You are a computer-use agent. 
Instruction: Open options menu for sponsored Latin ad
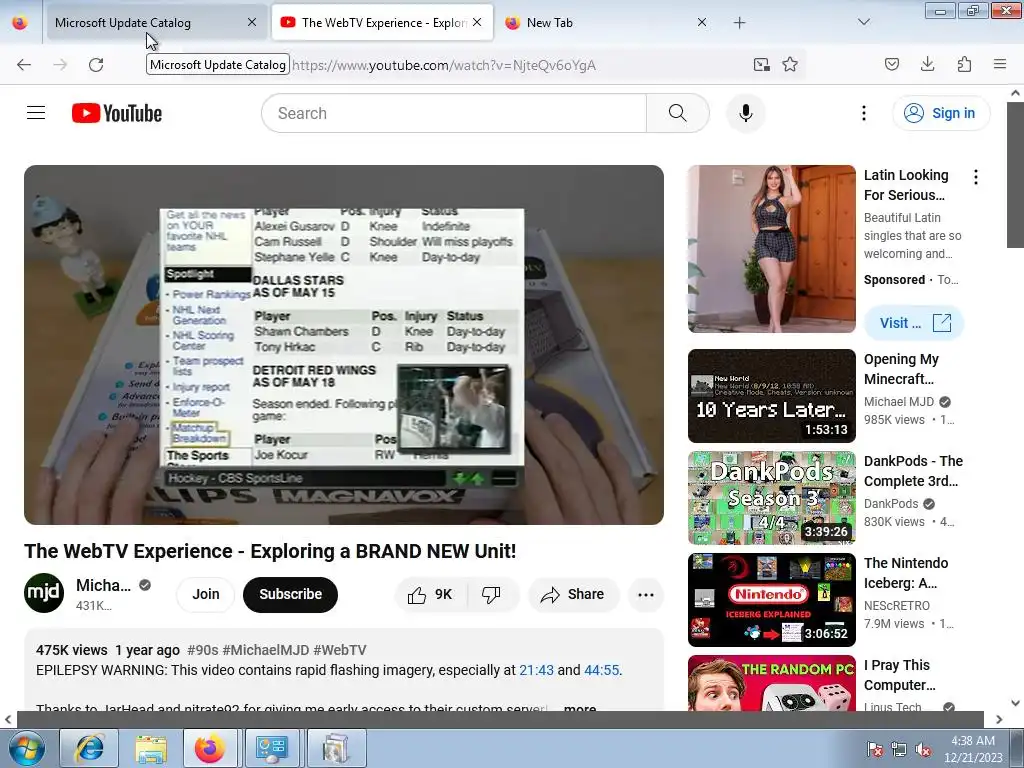click(976, 177)
